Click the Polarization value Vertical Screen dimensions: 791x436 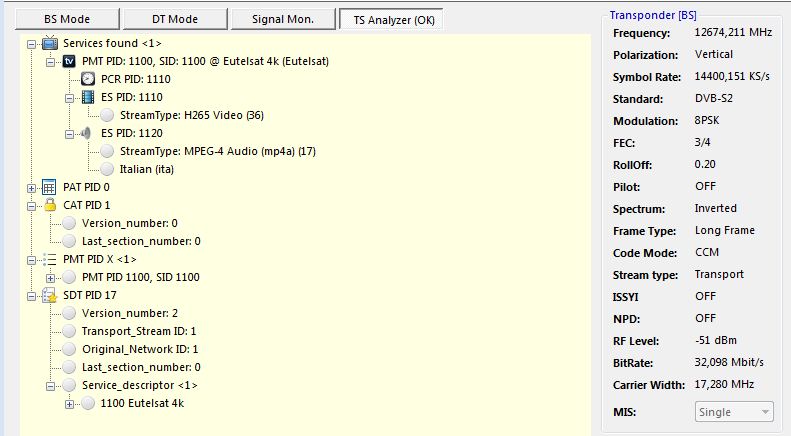click(x=713, y=54)
